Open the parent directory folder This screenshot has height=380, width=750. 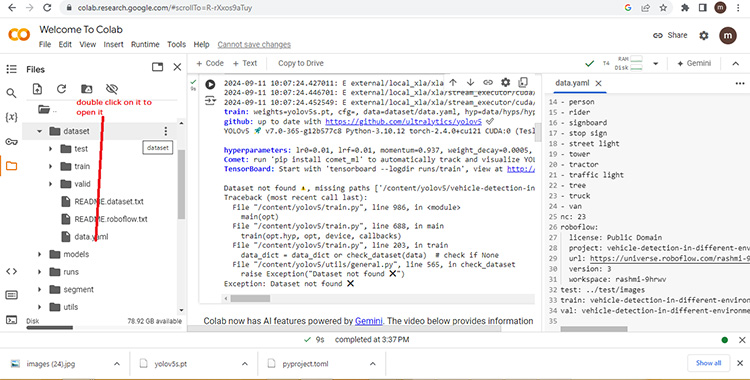tap(44, 110)
